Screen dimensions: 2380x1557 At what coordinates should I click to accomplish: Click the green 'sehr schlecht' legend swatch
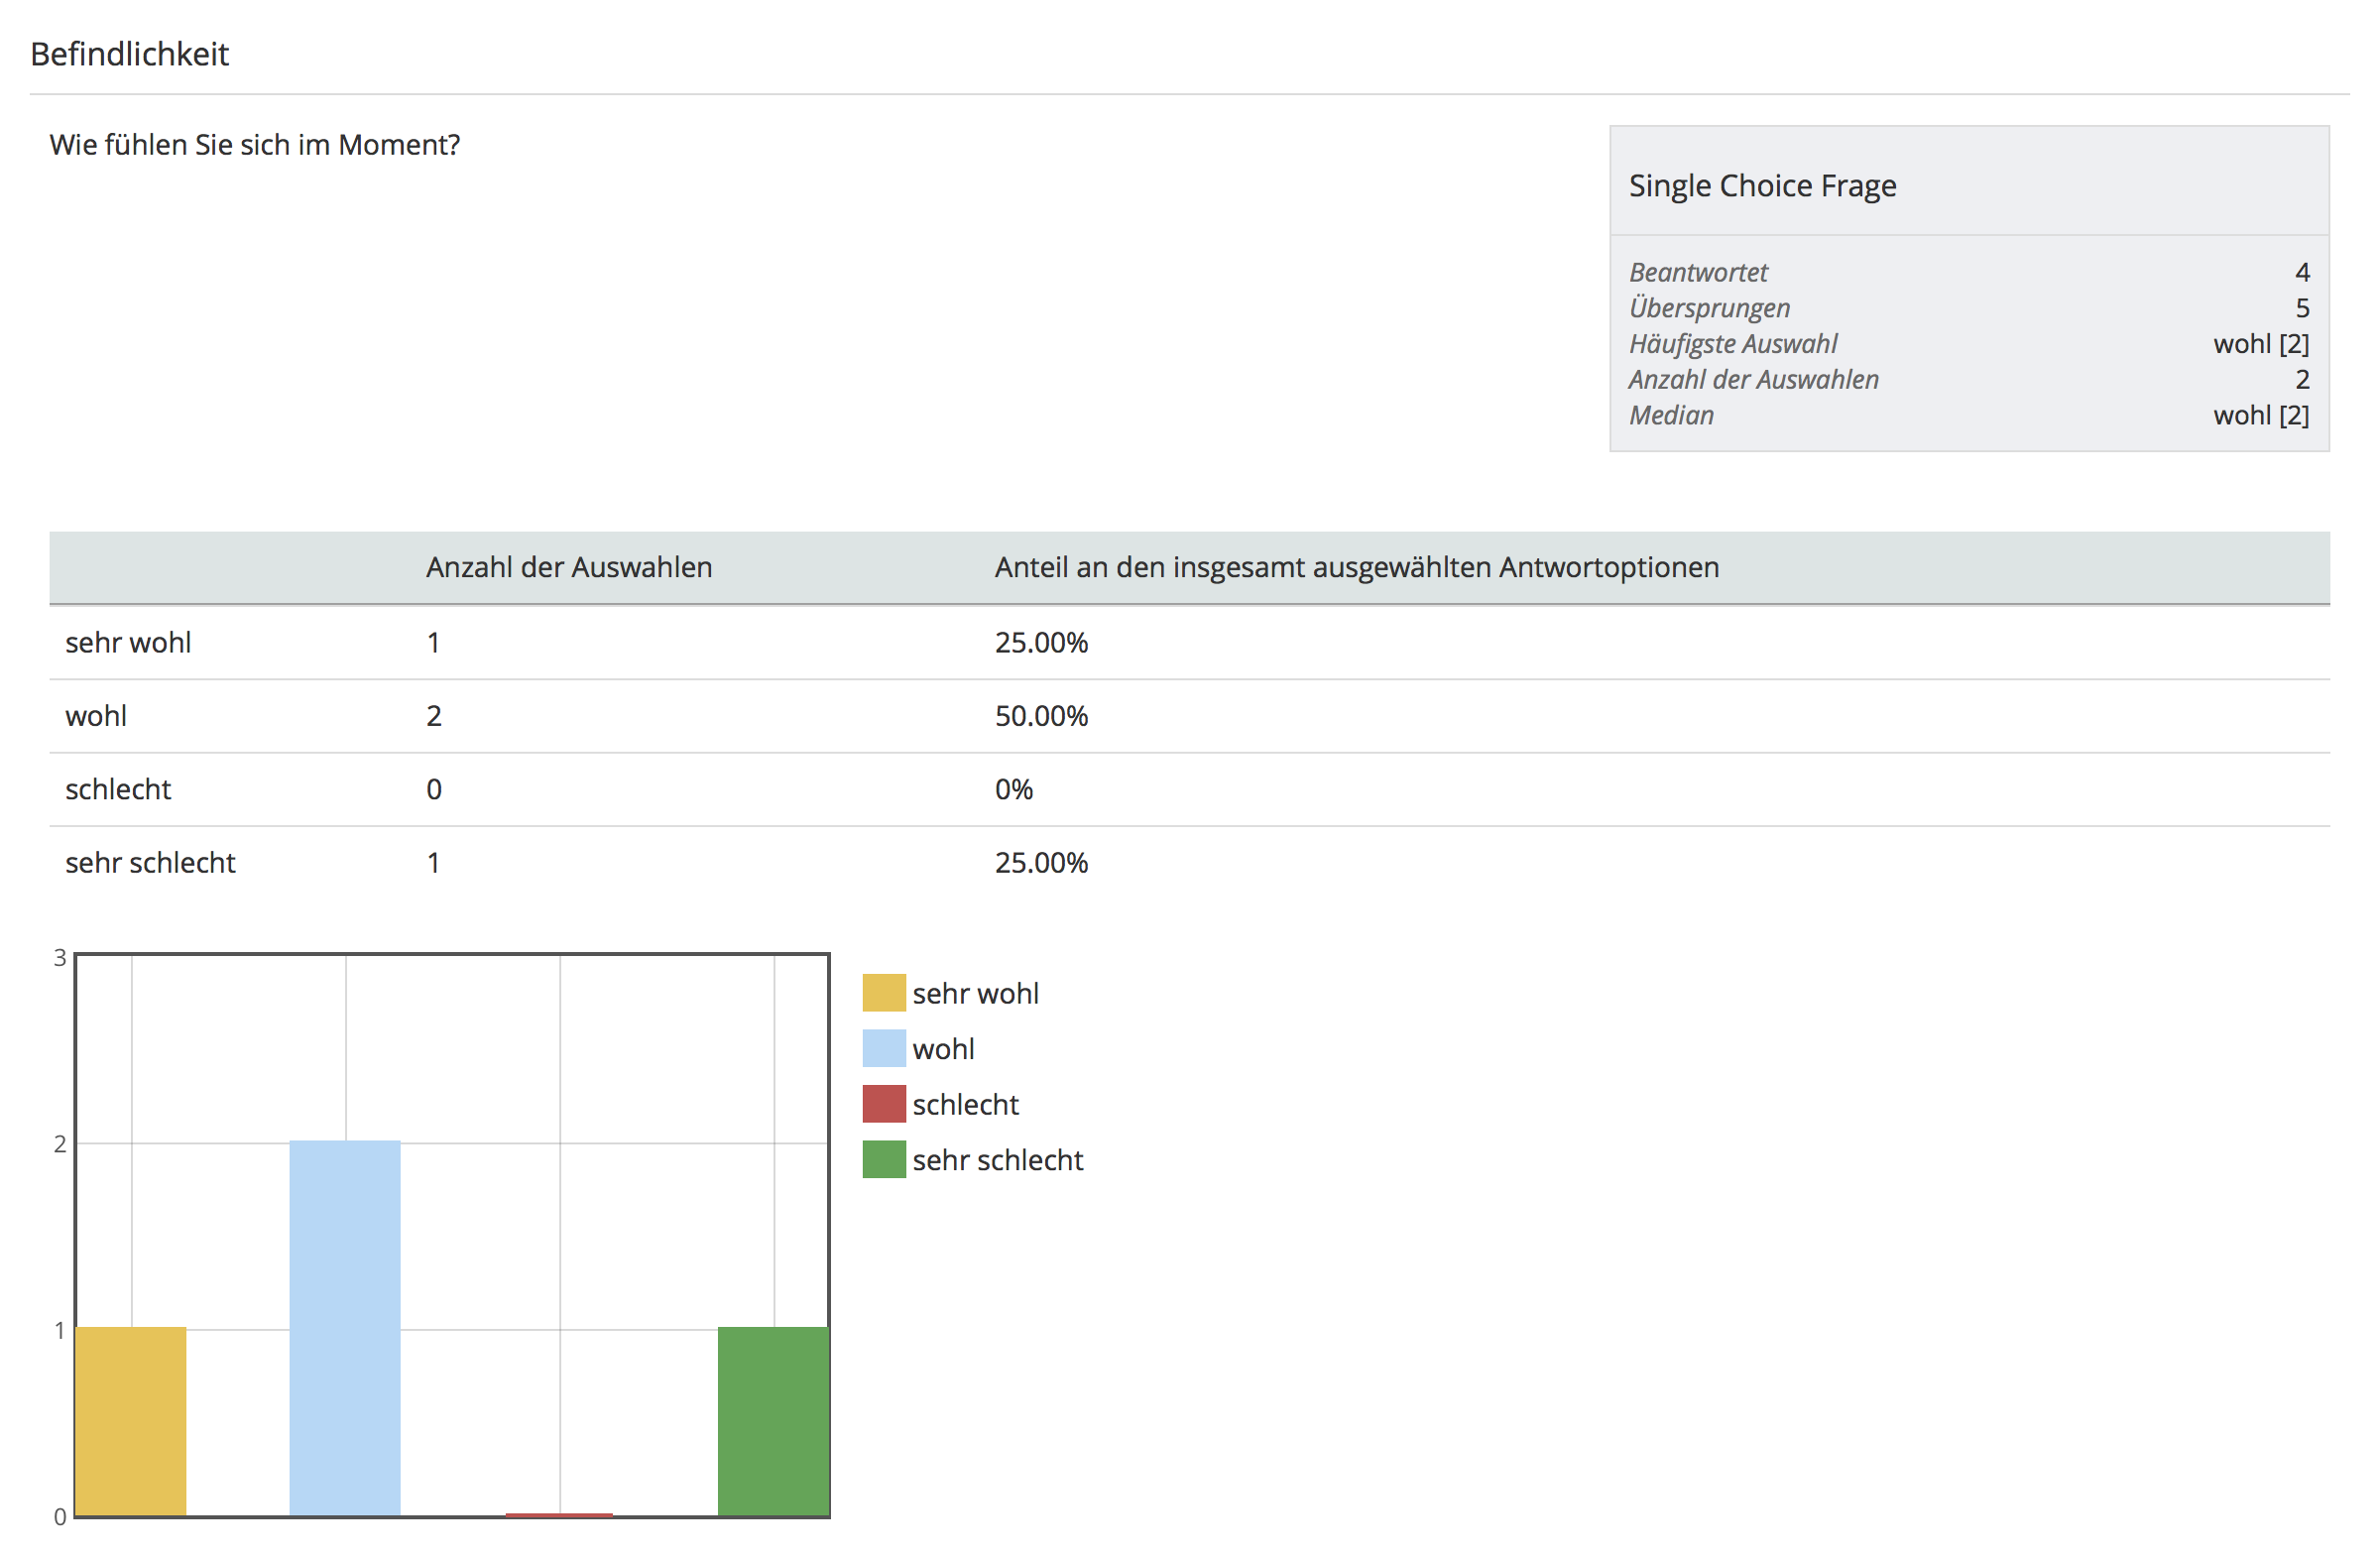884,1160
